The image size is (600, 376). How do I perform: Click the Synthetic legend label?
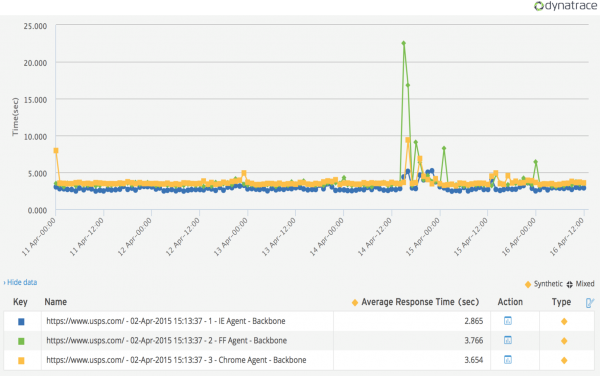(548, 284)
